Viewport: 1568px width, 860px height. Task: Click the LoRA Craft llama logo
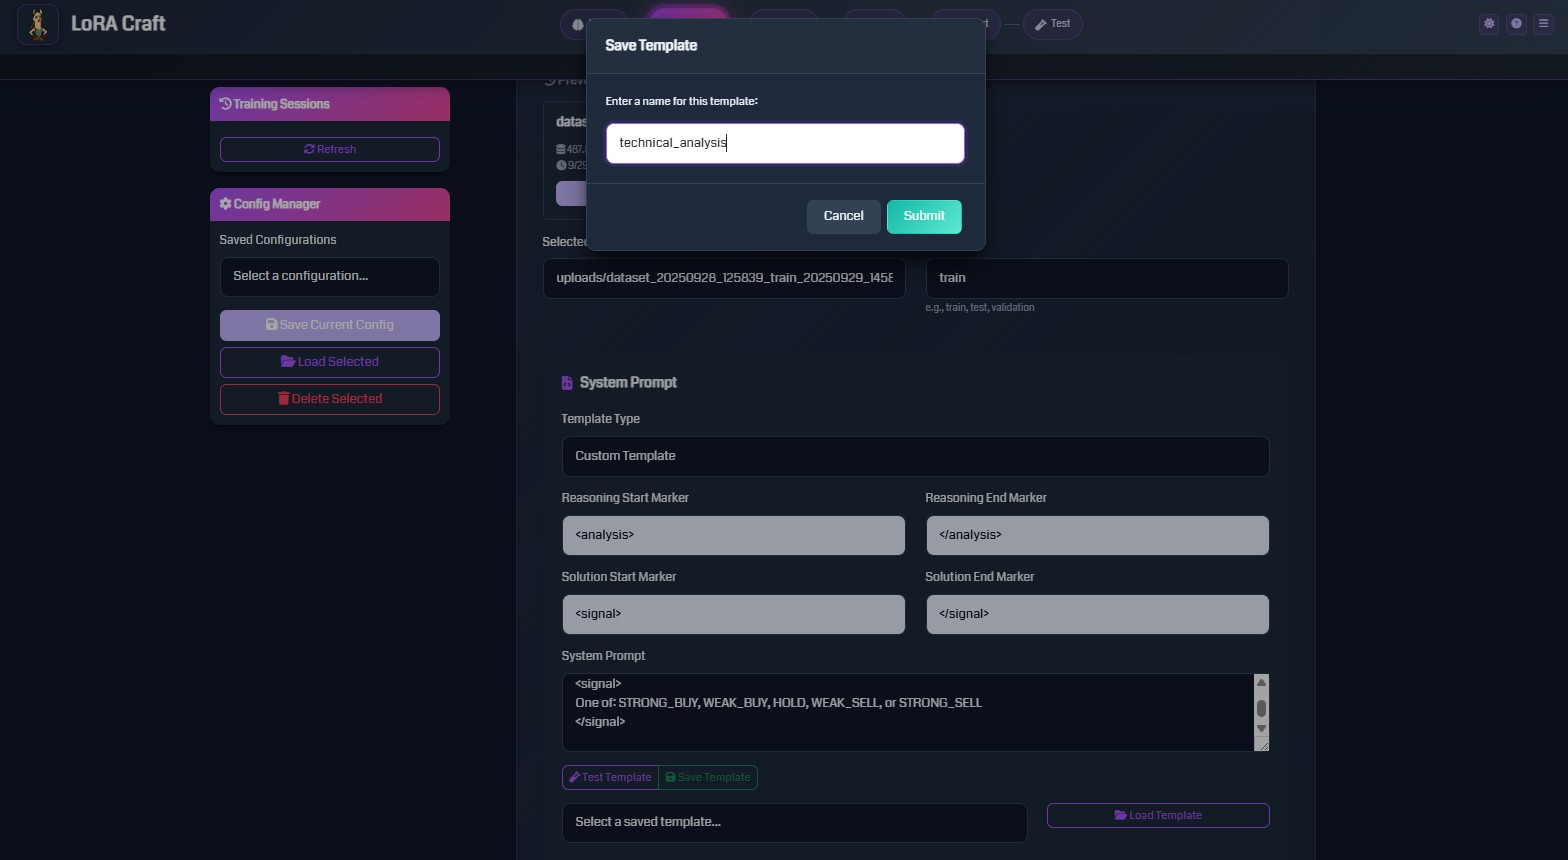pos(38,25)
